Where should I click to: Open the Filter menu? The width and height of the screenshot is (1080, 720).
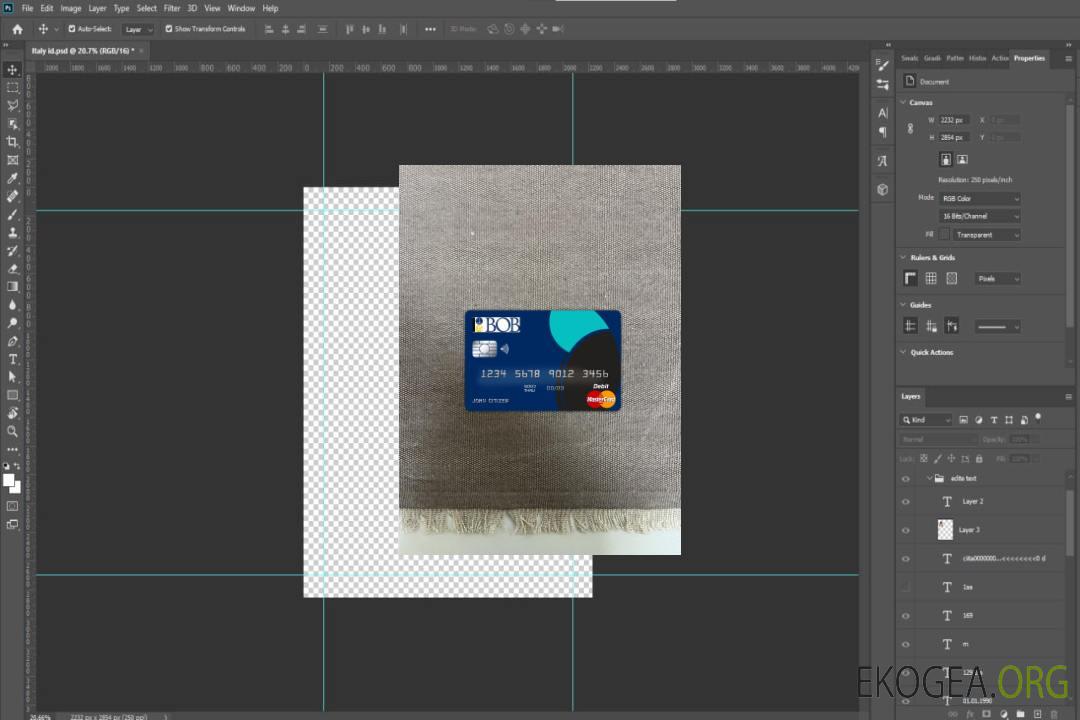pyautogui.click(x=172, y=8)
